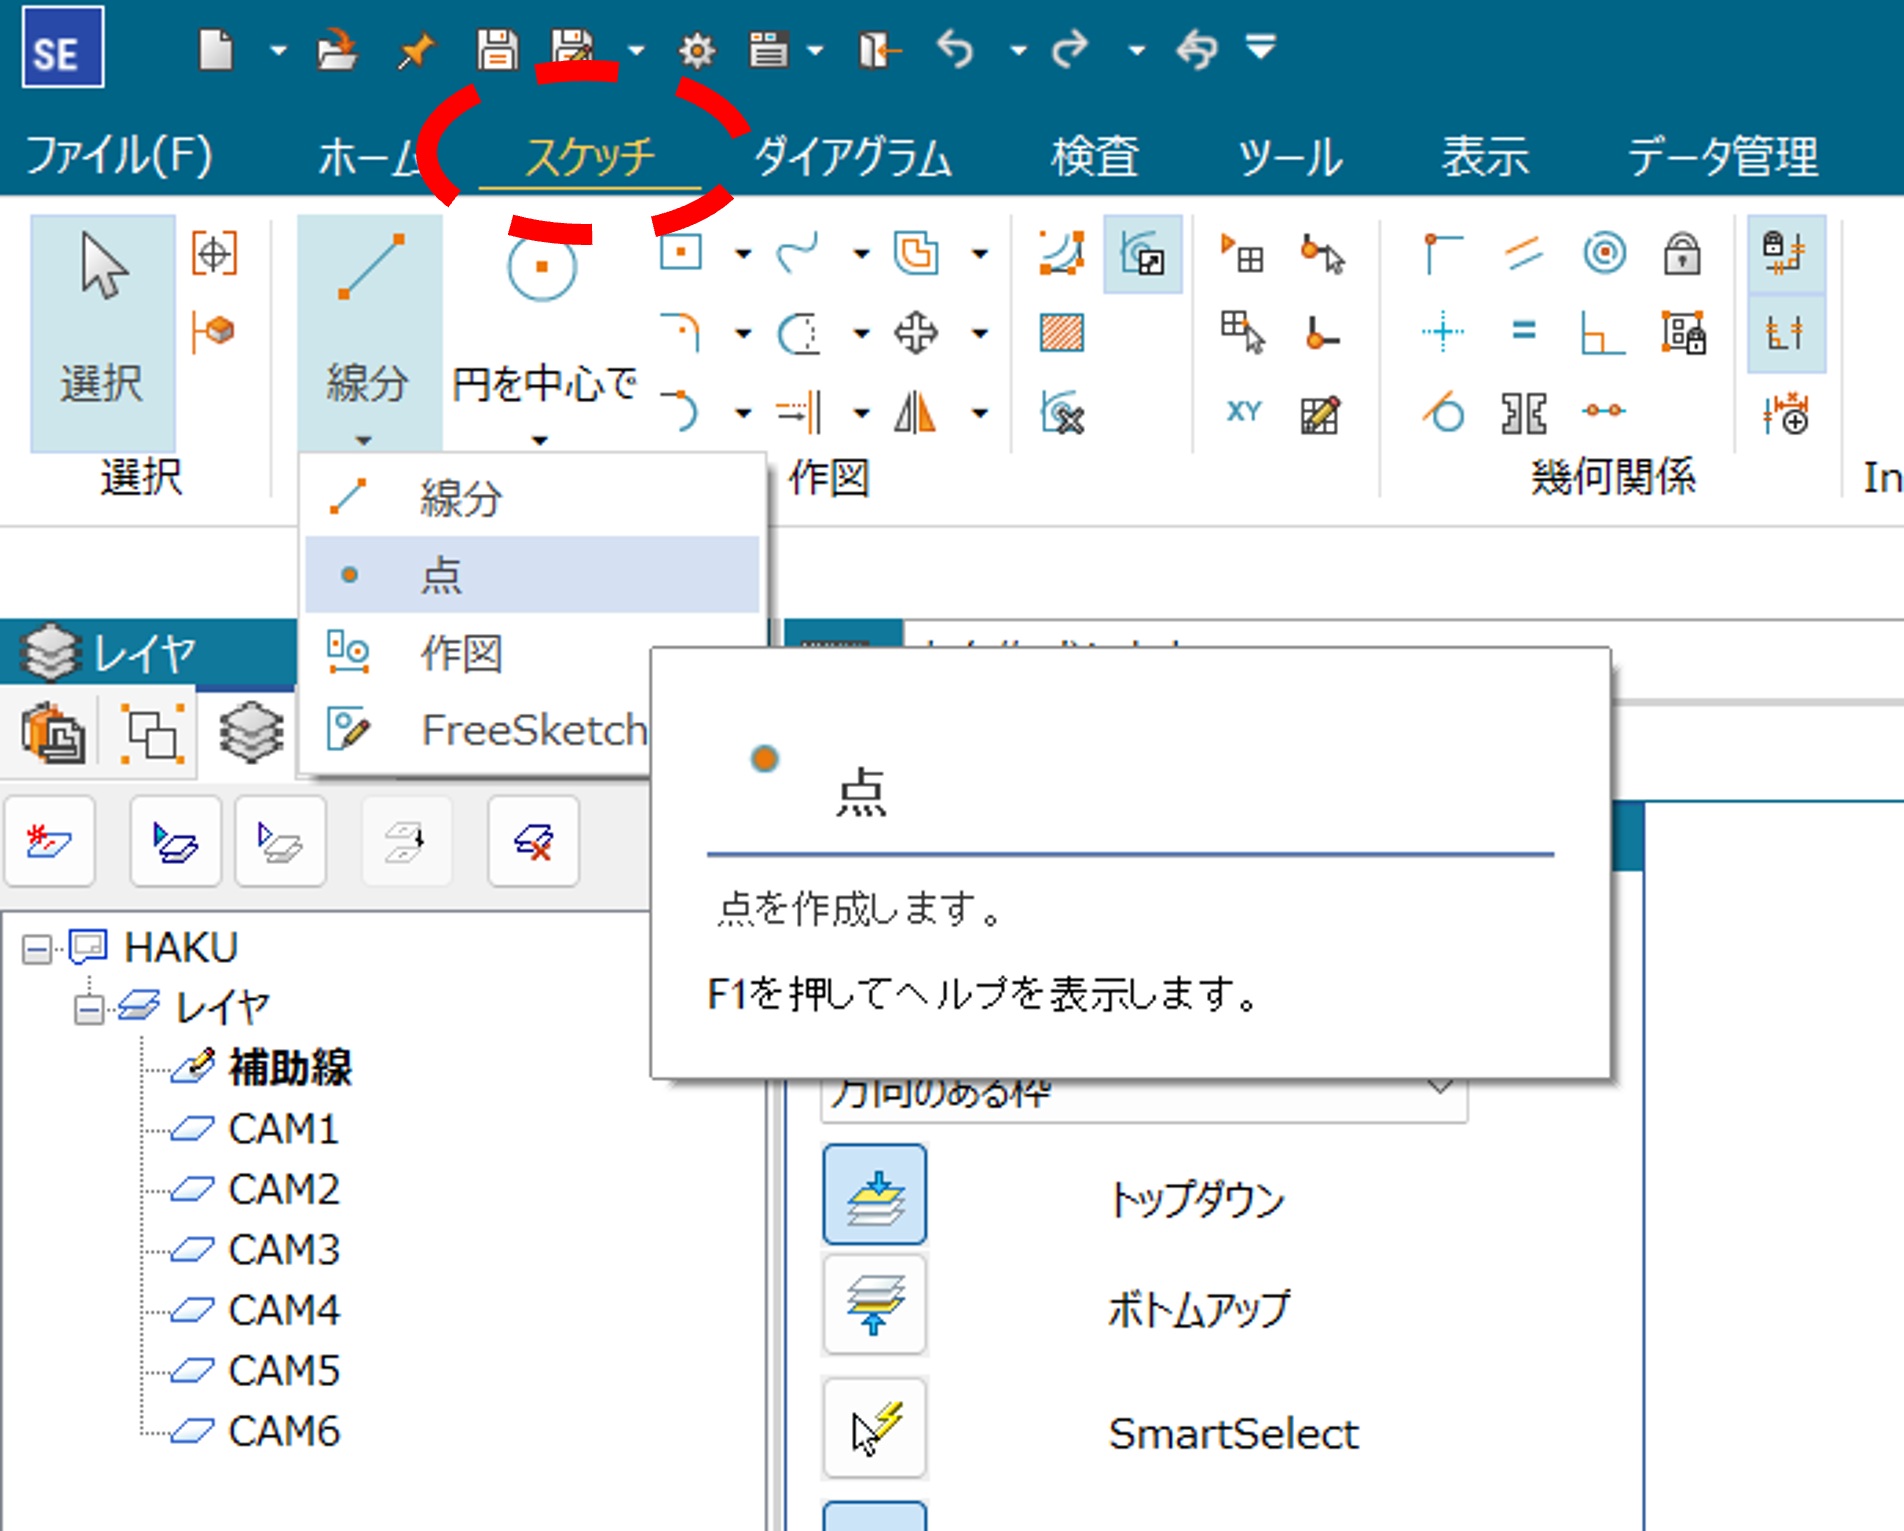Collapse the レイヤ tree node
Image resolution: width=1904 pixels, height=1531 pixels.
tap(89, 1009)
